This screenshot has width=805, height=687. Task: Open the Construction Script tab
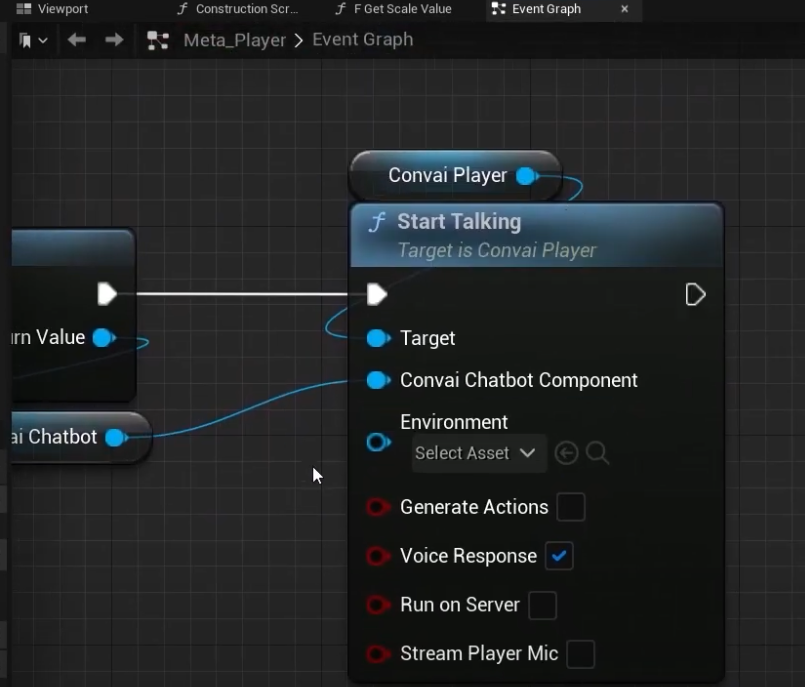[237, 9]
